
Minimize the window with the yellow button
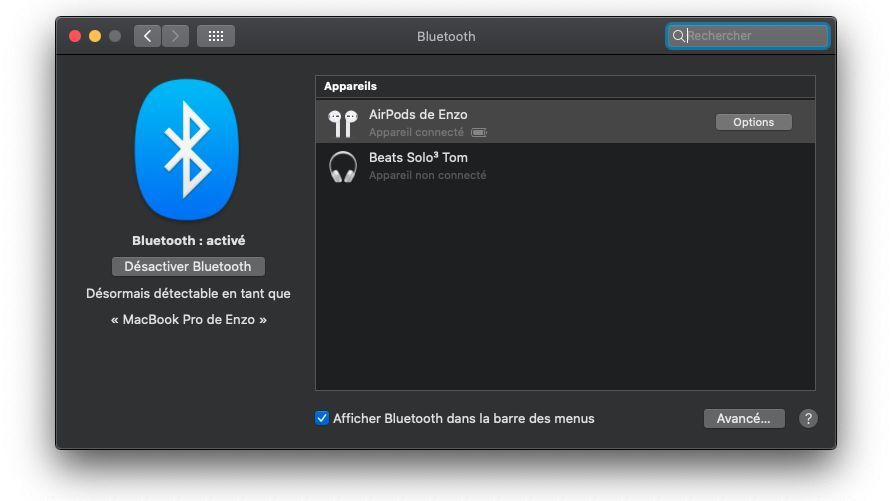coord(95,36)
